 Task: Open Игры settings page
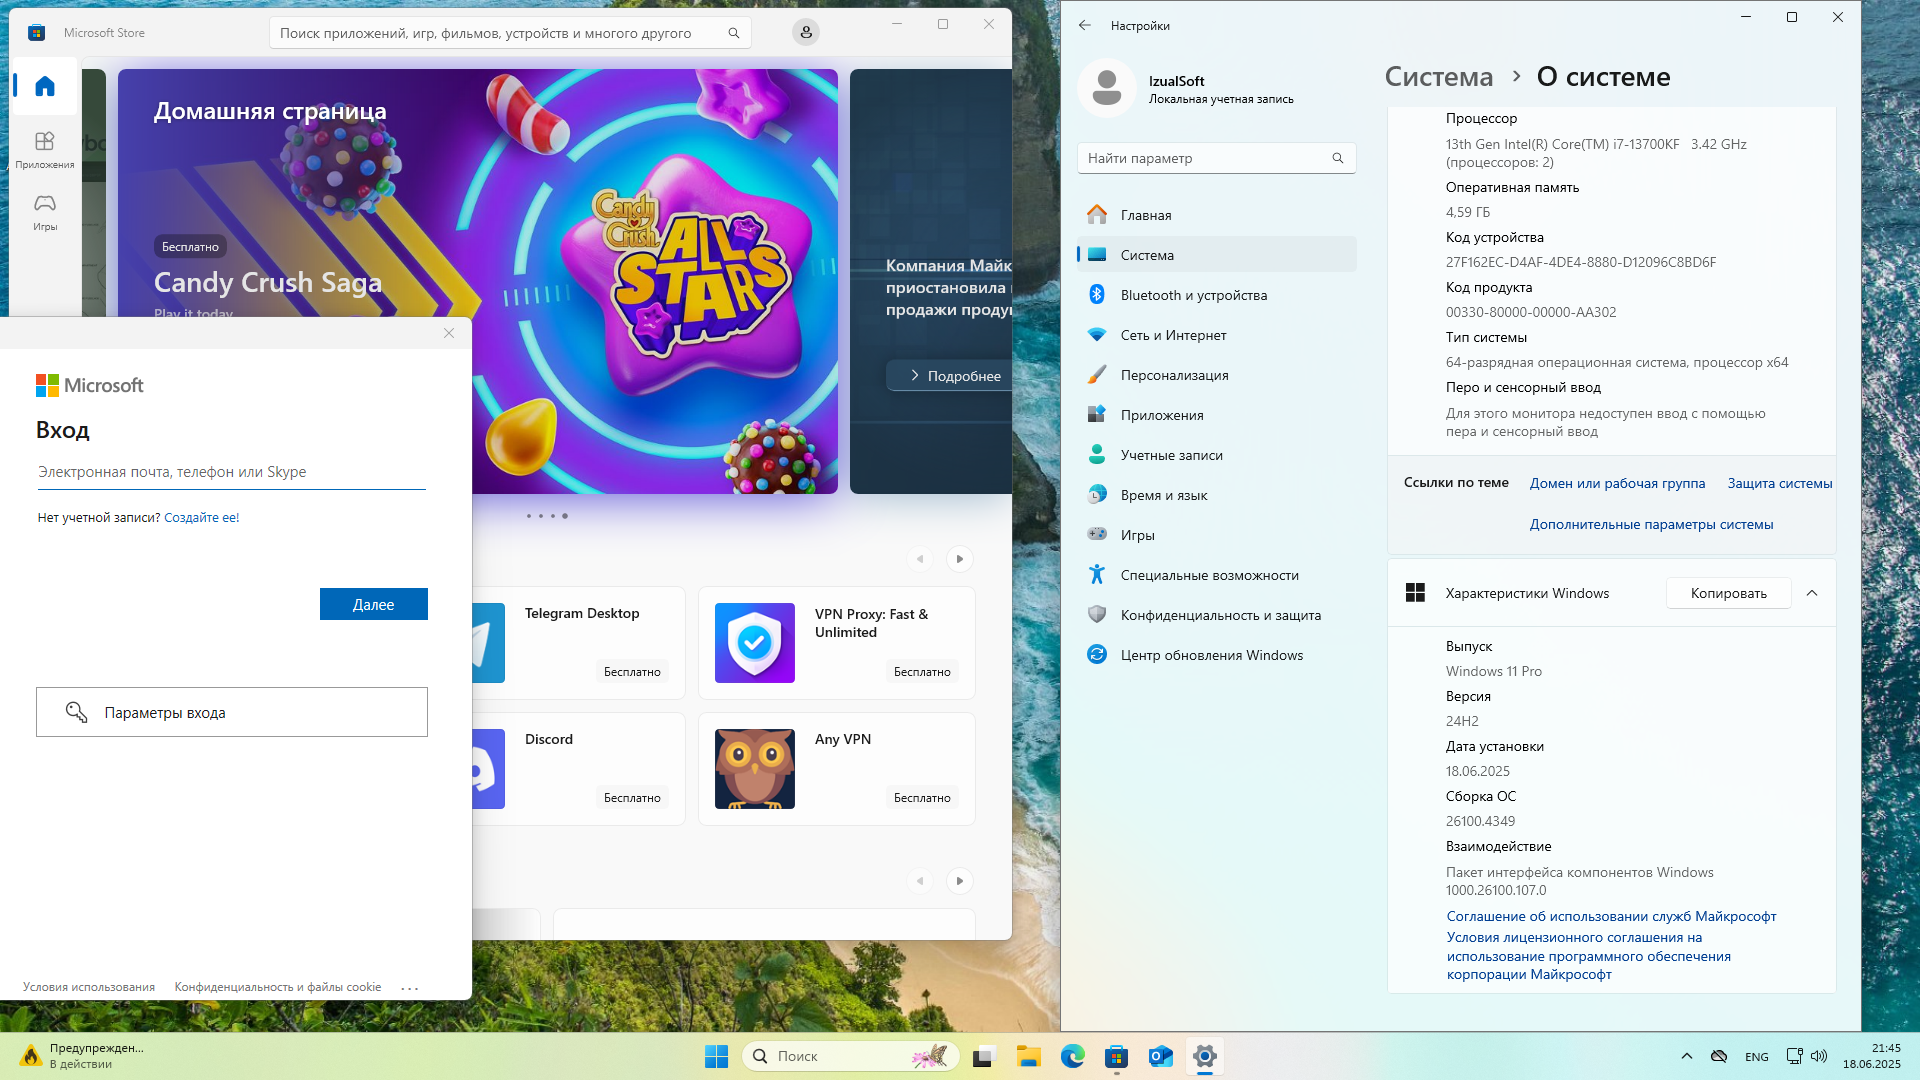pyautogui.click(x=1216, y=535)
